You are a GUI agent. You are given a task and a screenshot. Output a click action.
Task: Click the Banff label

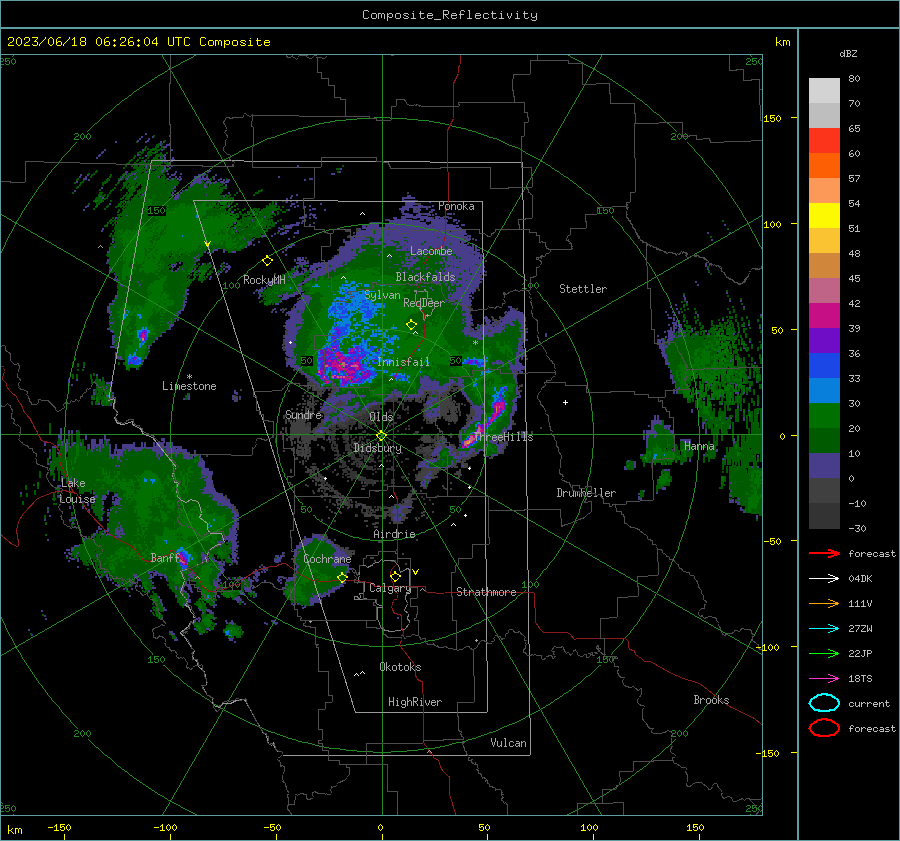tap(165, 557)
